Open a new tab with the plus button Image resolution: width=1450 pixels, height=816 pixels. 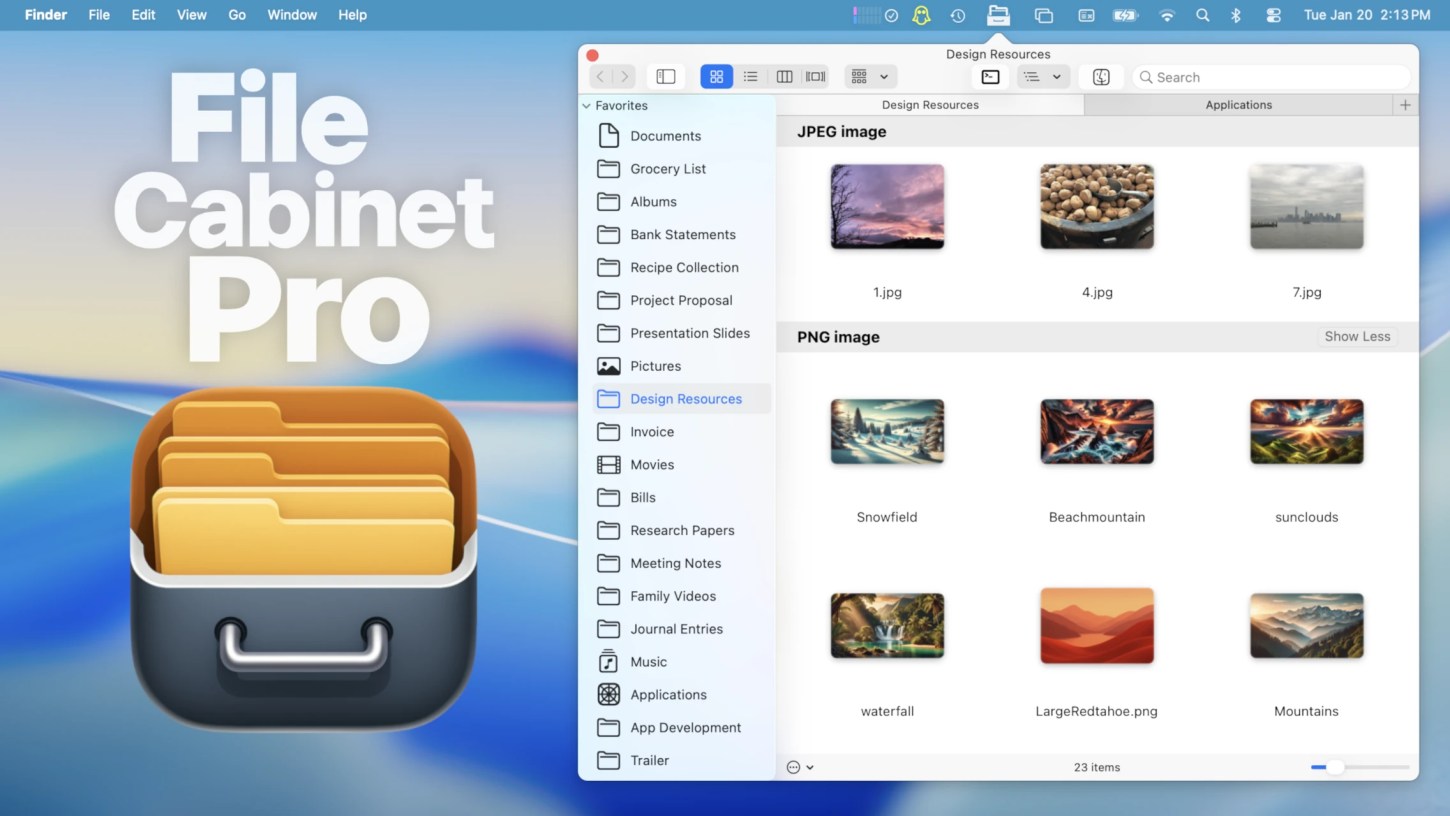point(1405,104)
